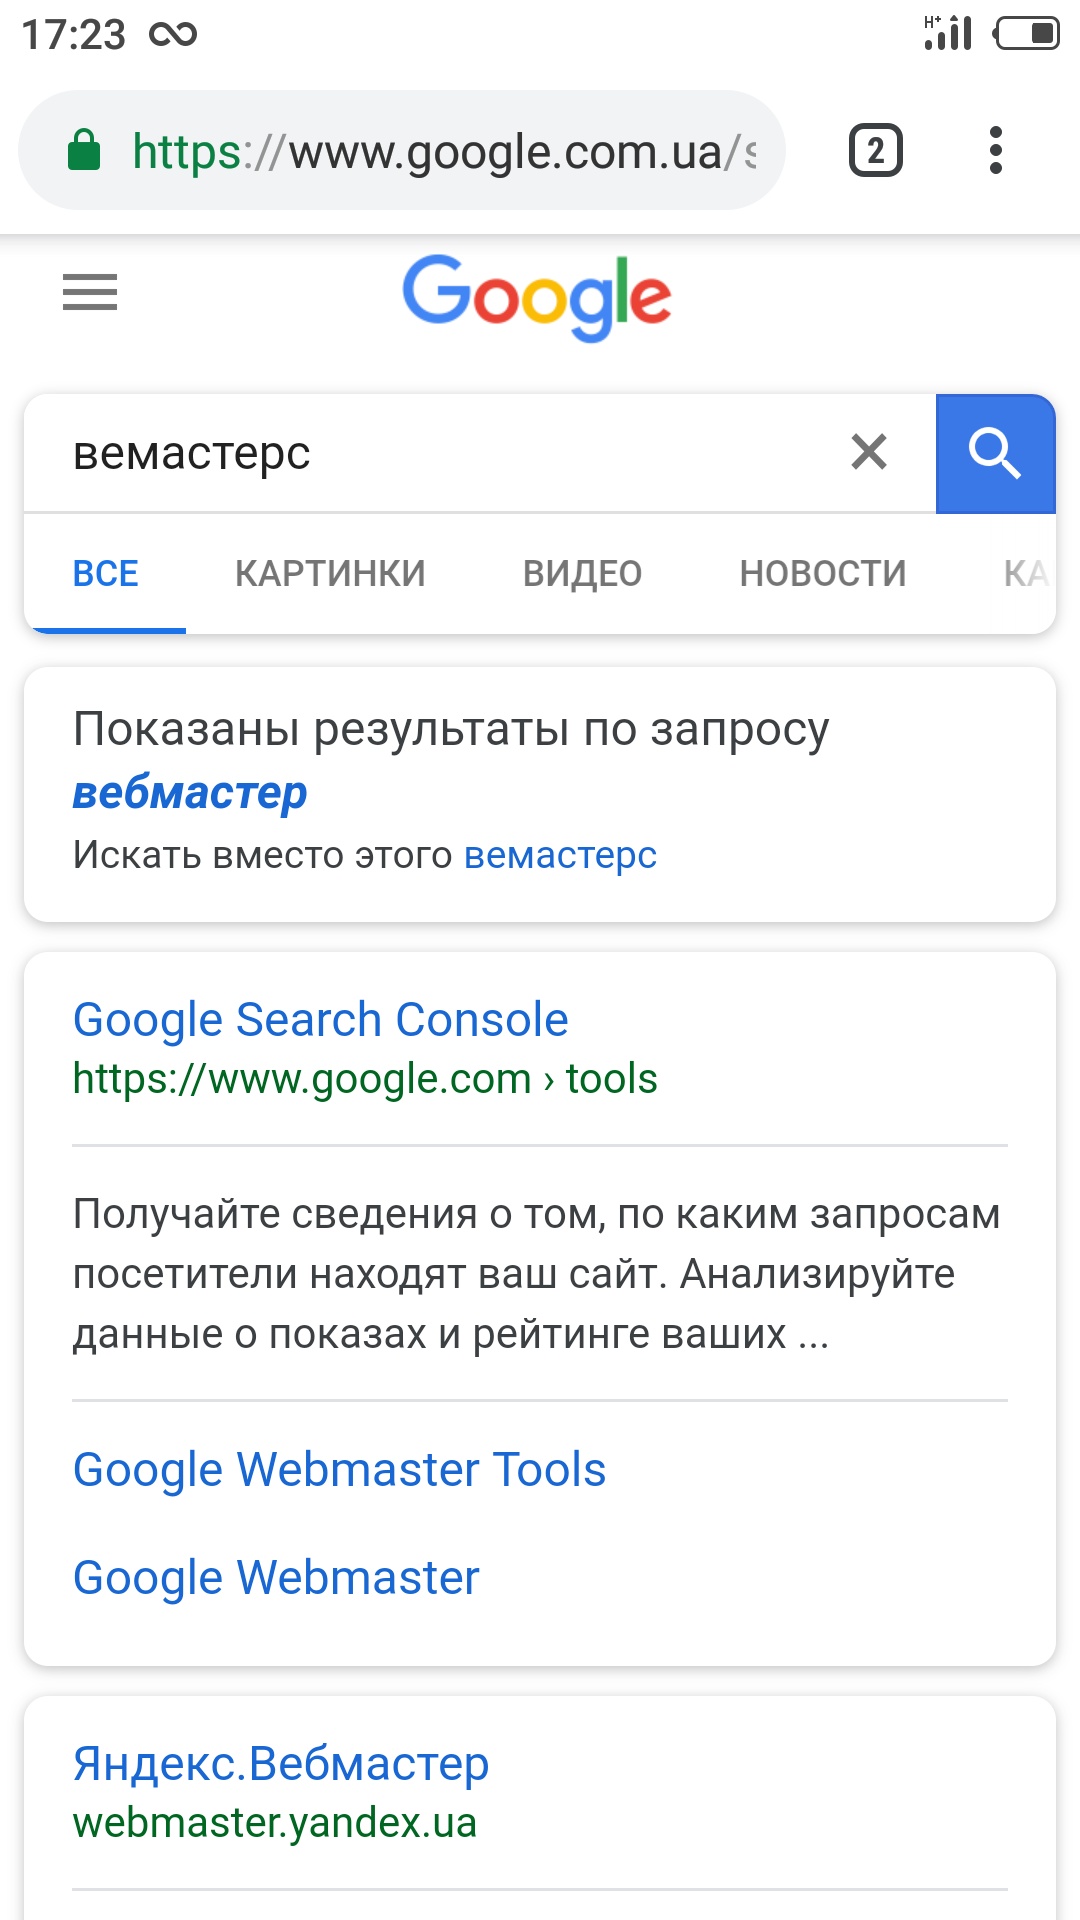Open the Google Webmaster Tools sitelink
1080x1920 pixels.
pyautogui.click(x=339, y=1470)
